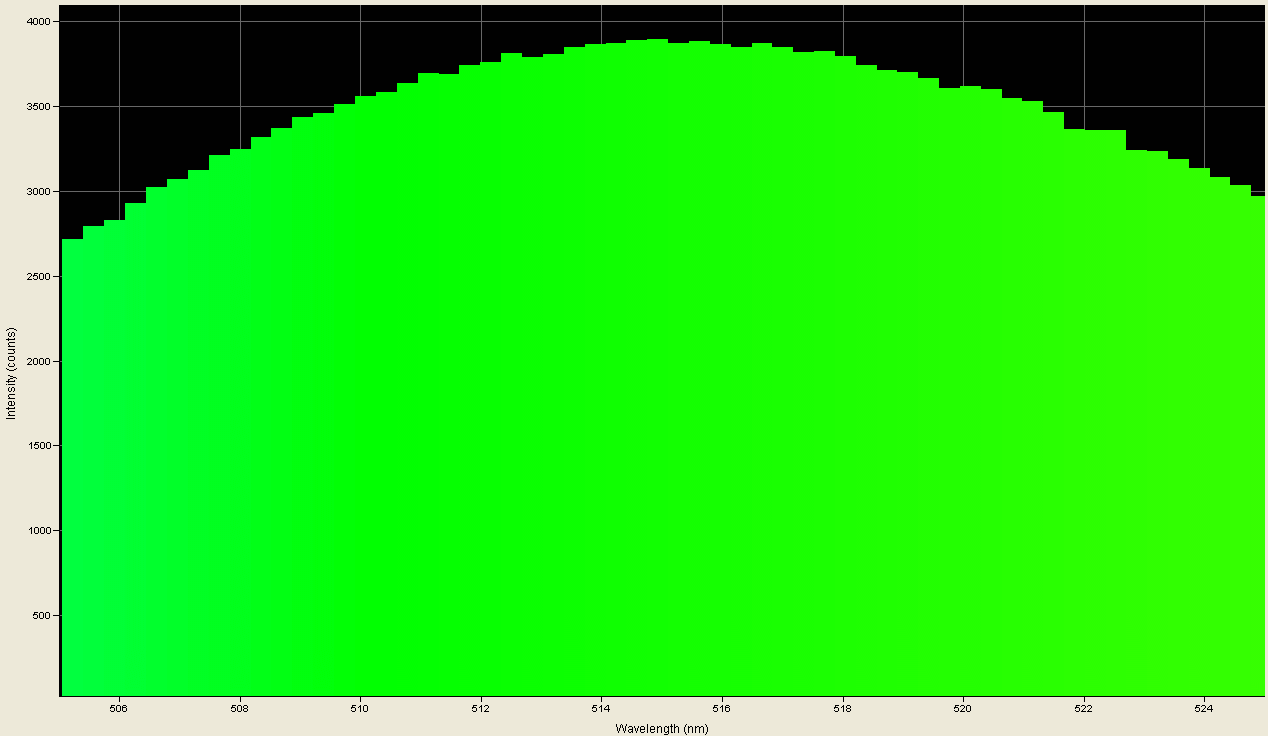
Task: Click the 2000 intensity tick label
Action: tap(38, 361)
